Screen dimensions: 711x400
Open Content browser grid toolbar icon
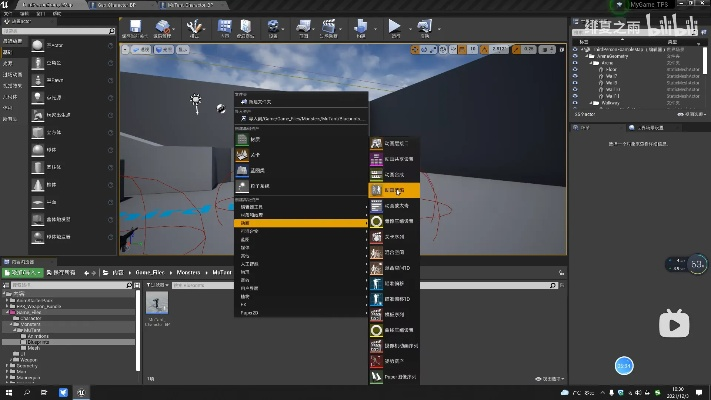pyautogui.click(x=224, y=27)
